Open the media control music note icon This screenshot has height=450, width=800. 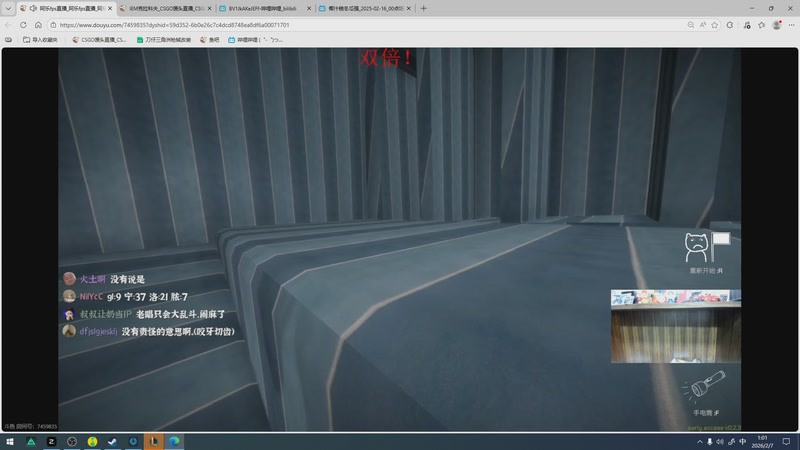tap(747, 24)
